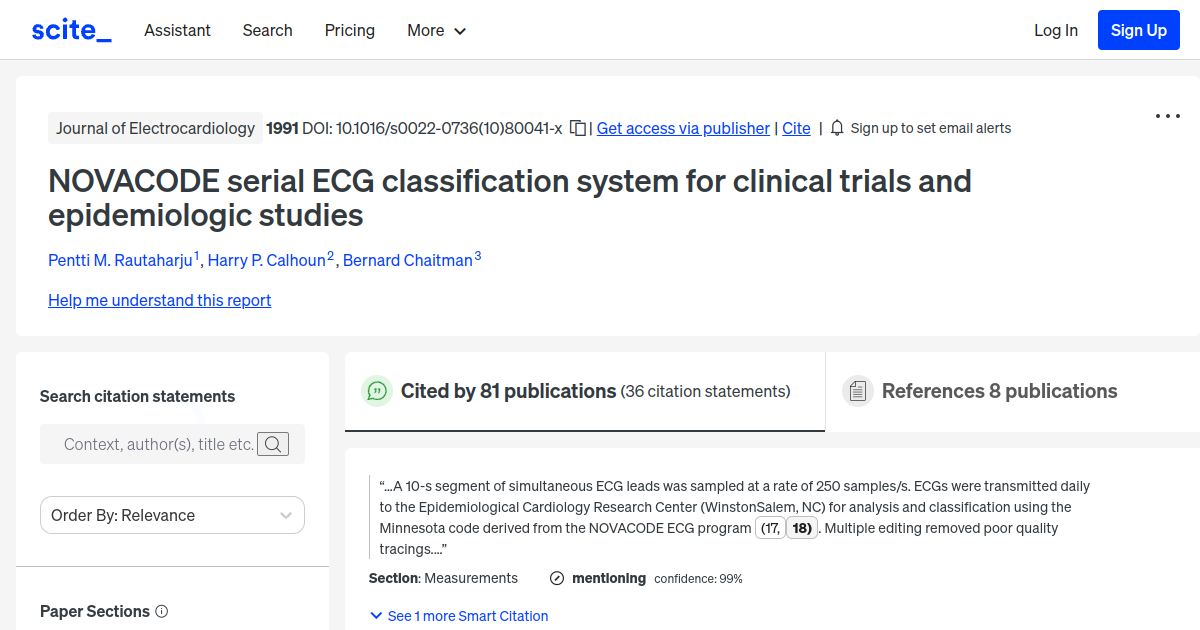Click the magnifier icon to search citations
Image resolution: width=1200 pixels, height=630 pixels.
[x=272, y=443]
